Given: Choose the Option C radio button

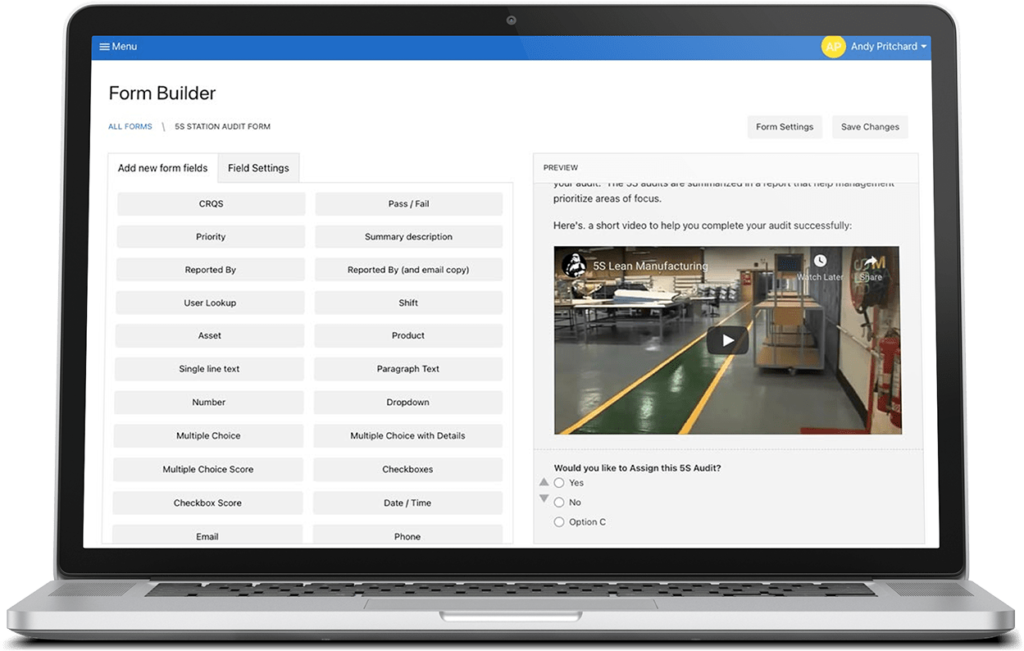Looking at the screenshot, I should tap(559, 522).
